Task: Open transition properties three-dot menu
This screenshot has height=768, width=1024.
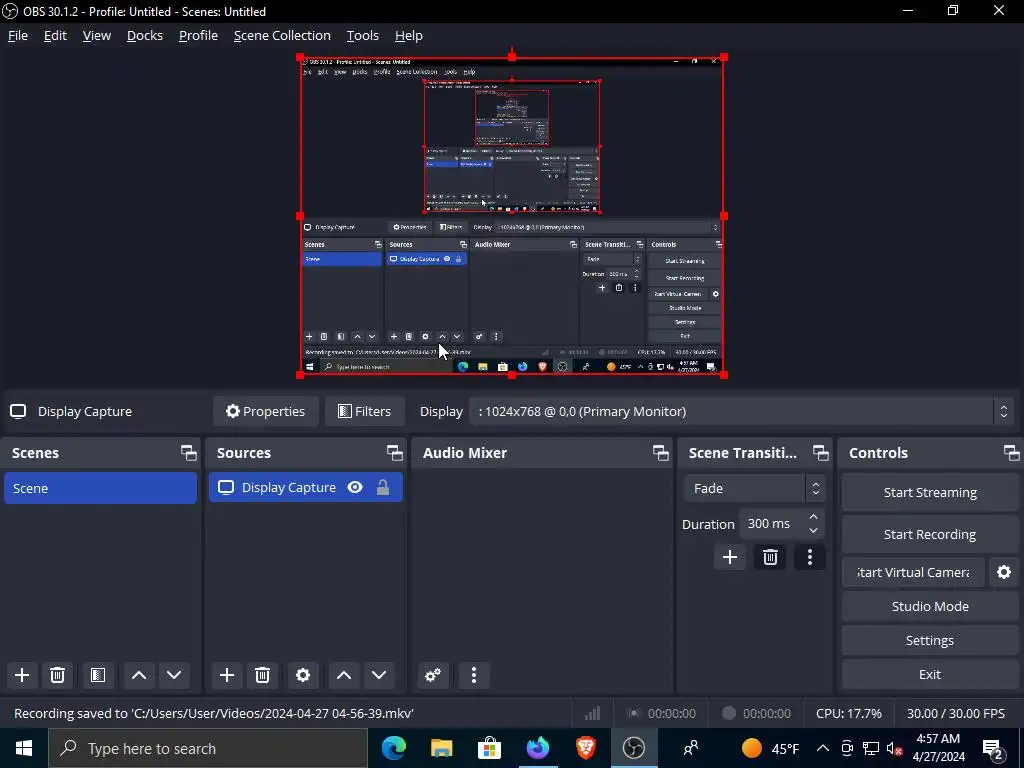Action: click(810, 557)
